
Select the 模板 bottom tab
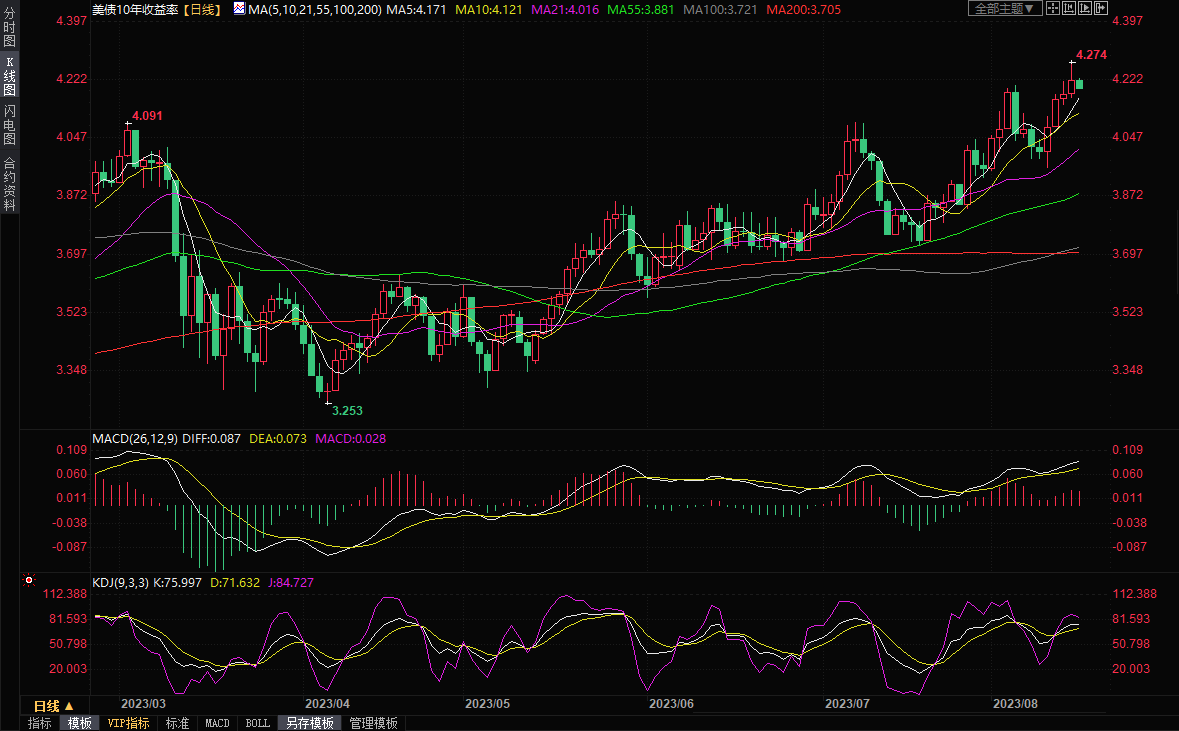tap(80, 723)
